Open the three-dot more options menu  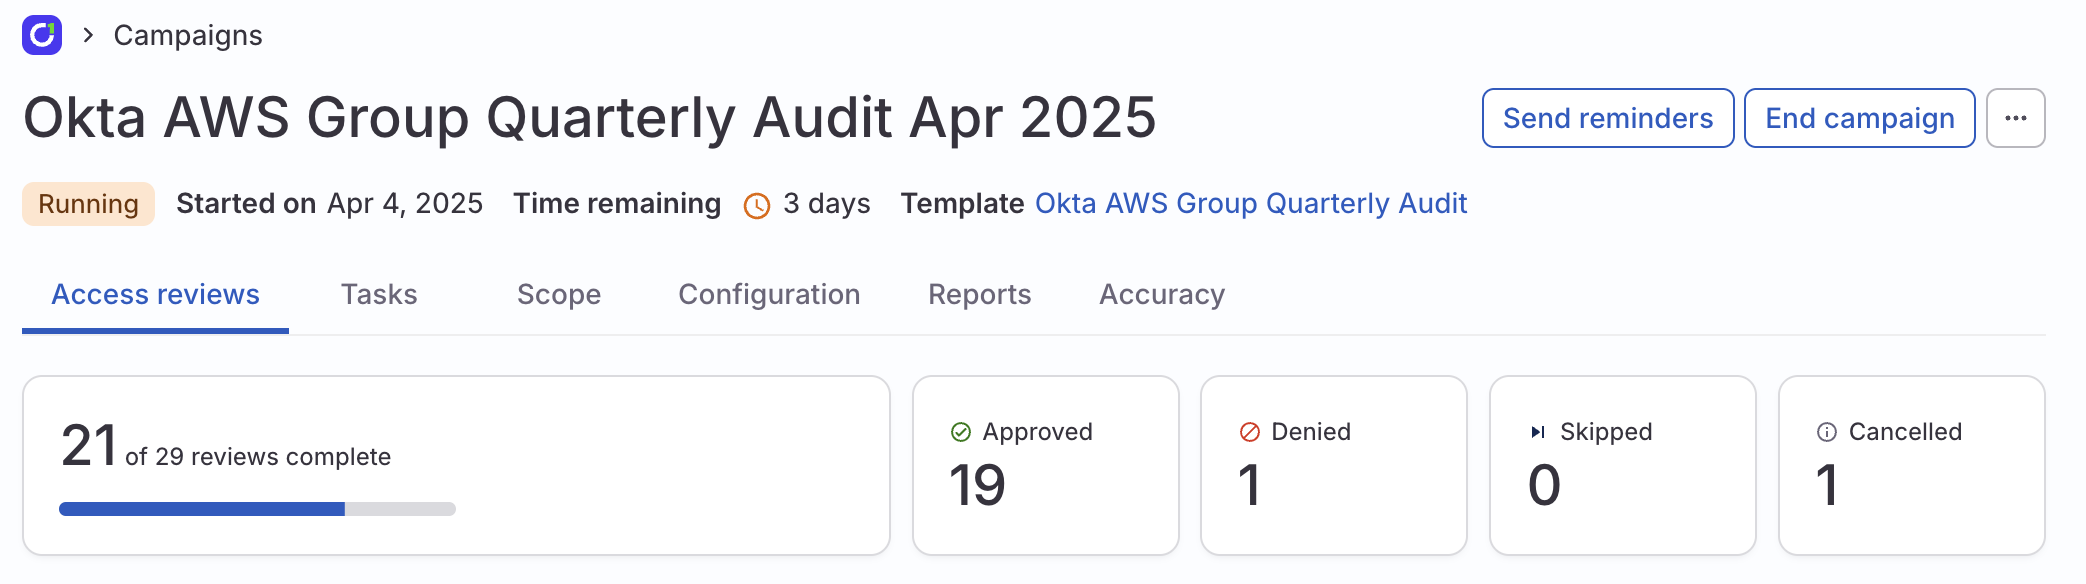click(2015, 118)
